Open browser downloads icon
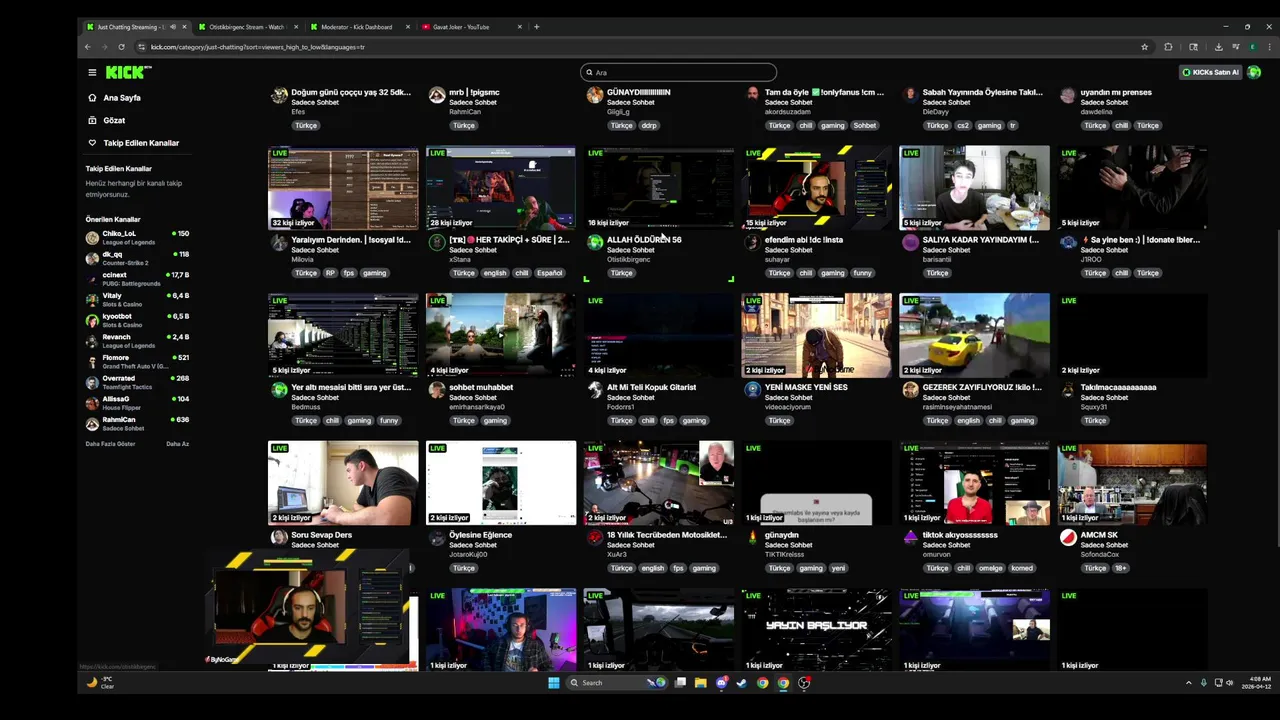1280x720 pixels. tap(1218, 47)
